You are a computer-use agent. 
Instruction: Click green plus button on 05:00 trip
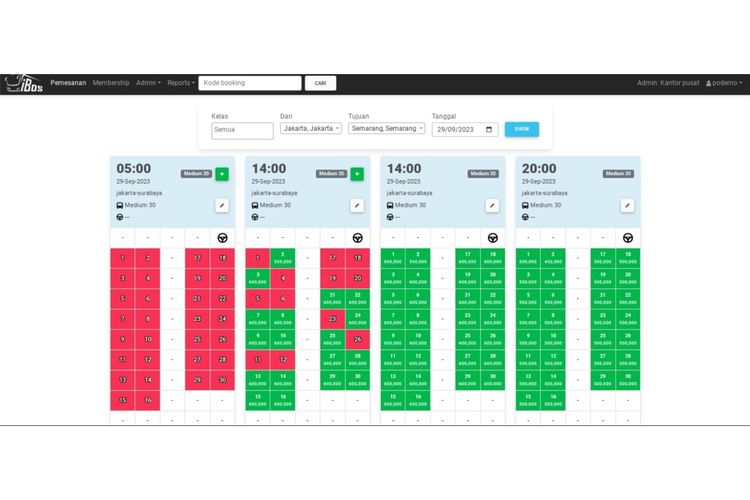click(x=221, y=174)
